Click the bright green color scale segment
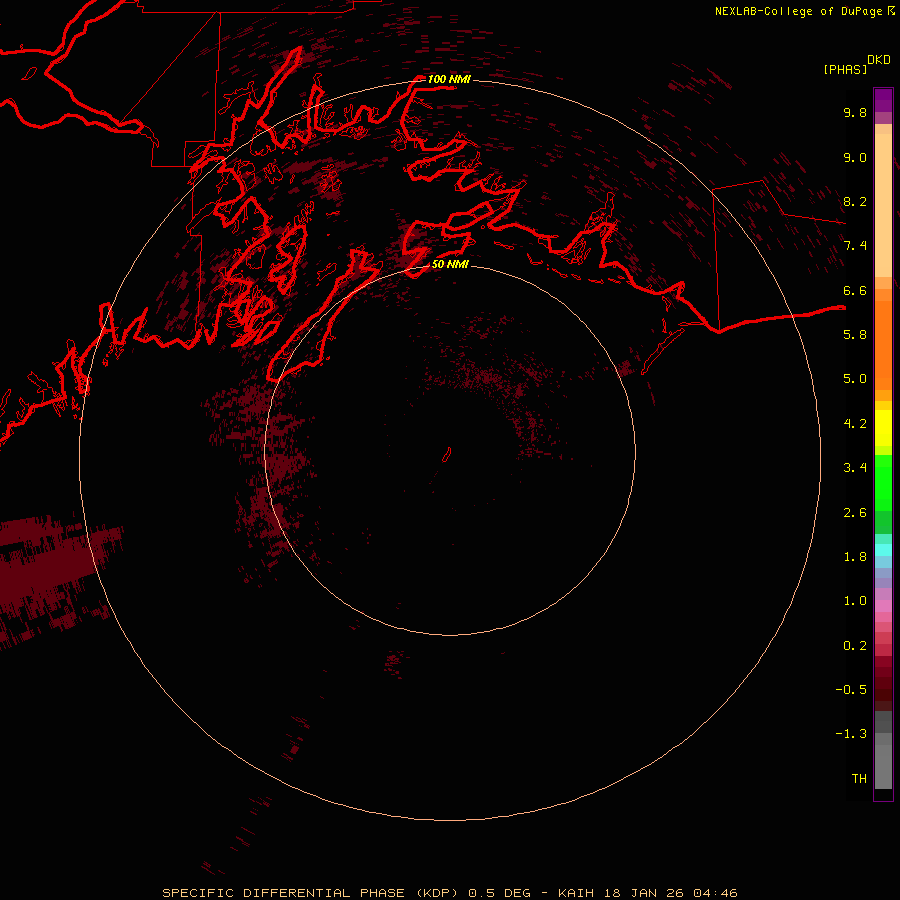The image size is (900, 900). coord(883,482)
